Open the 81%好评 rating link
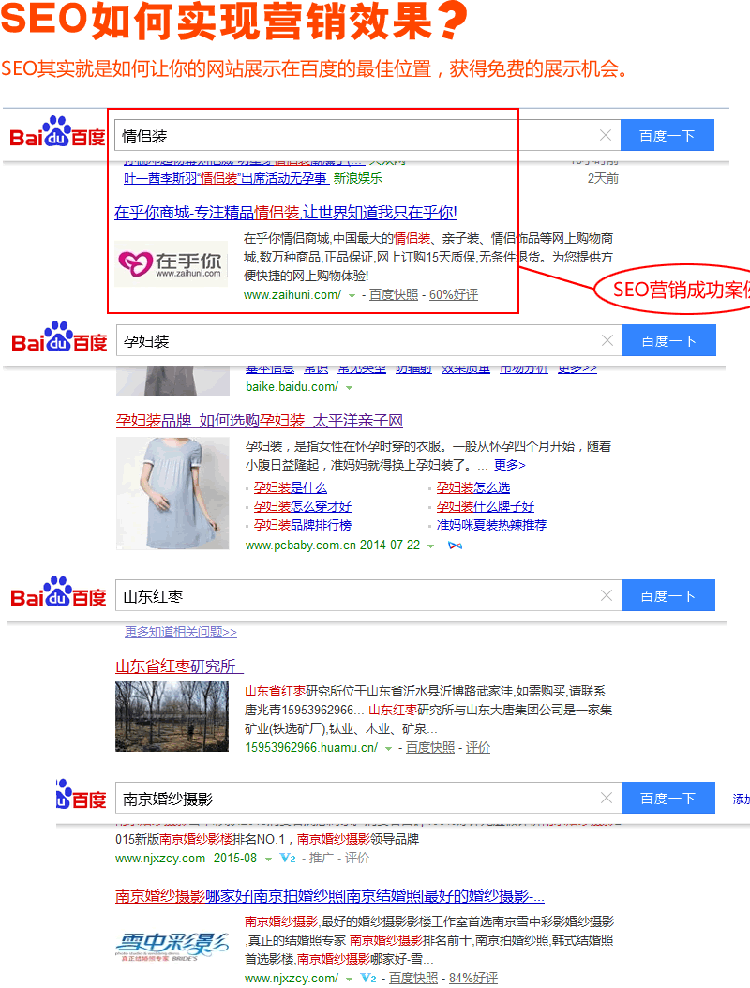The image size is (750, 988). (x=473, y=978)
